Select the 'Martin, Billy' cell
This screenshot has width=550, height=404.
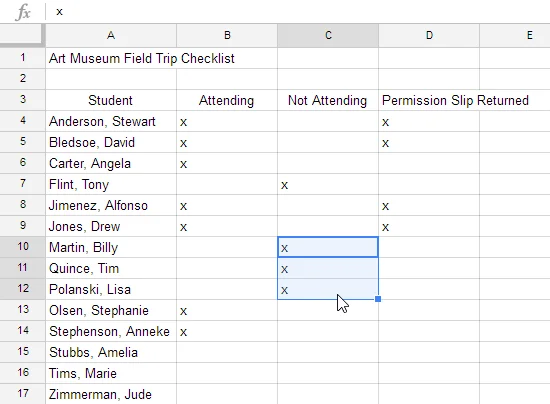111,248
